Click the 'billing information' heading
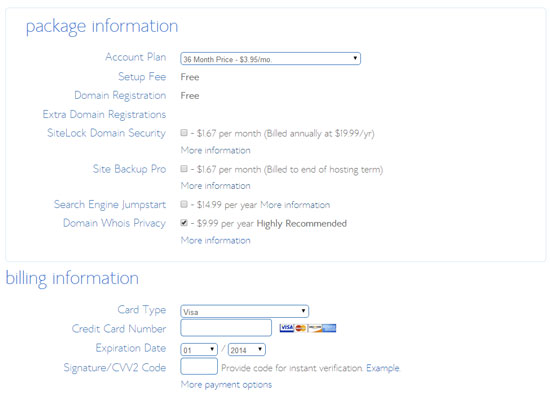550x394 pixels. [x=72, y=279]
